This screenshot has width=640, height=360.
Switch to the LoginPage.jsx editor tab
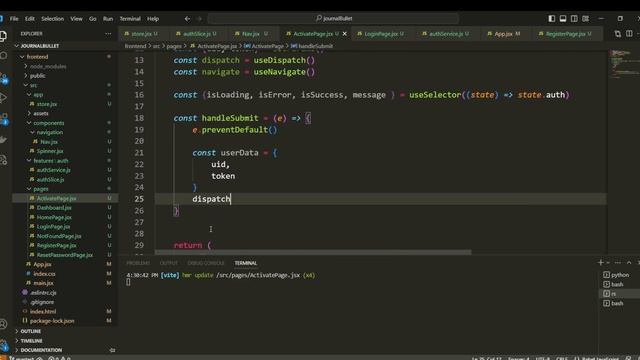pyautogui.click(x=380, y=34)
